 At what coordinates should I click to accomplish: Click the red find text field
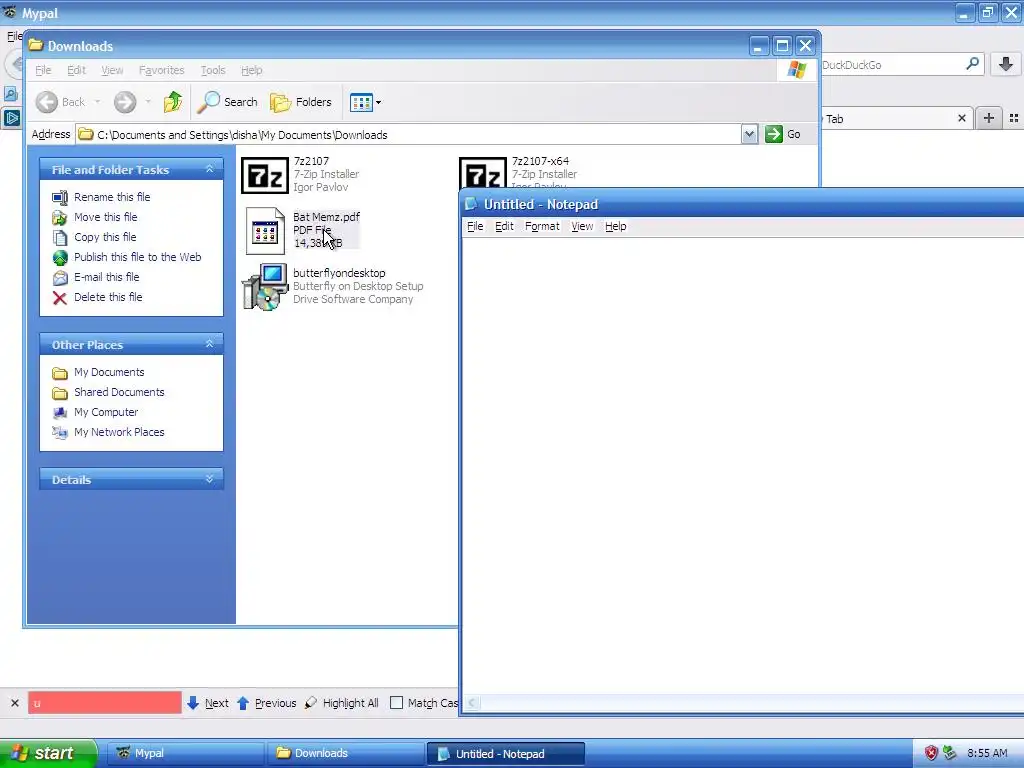coord(104,703)
